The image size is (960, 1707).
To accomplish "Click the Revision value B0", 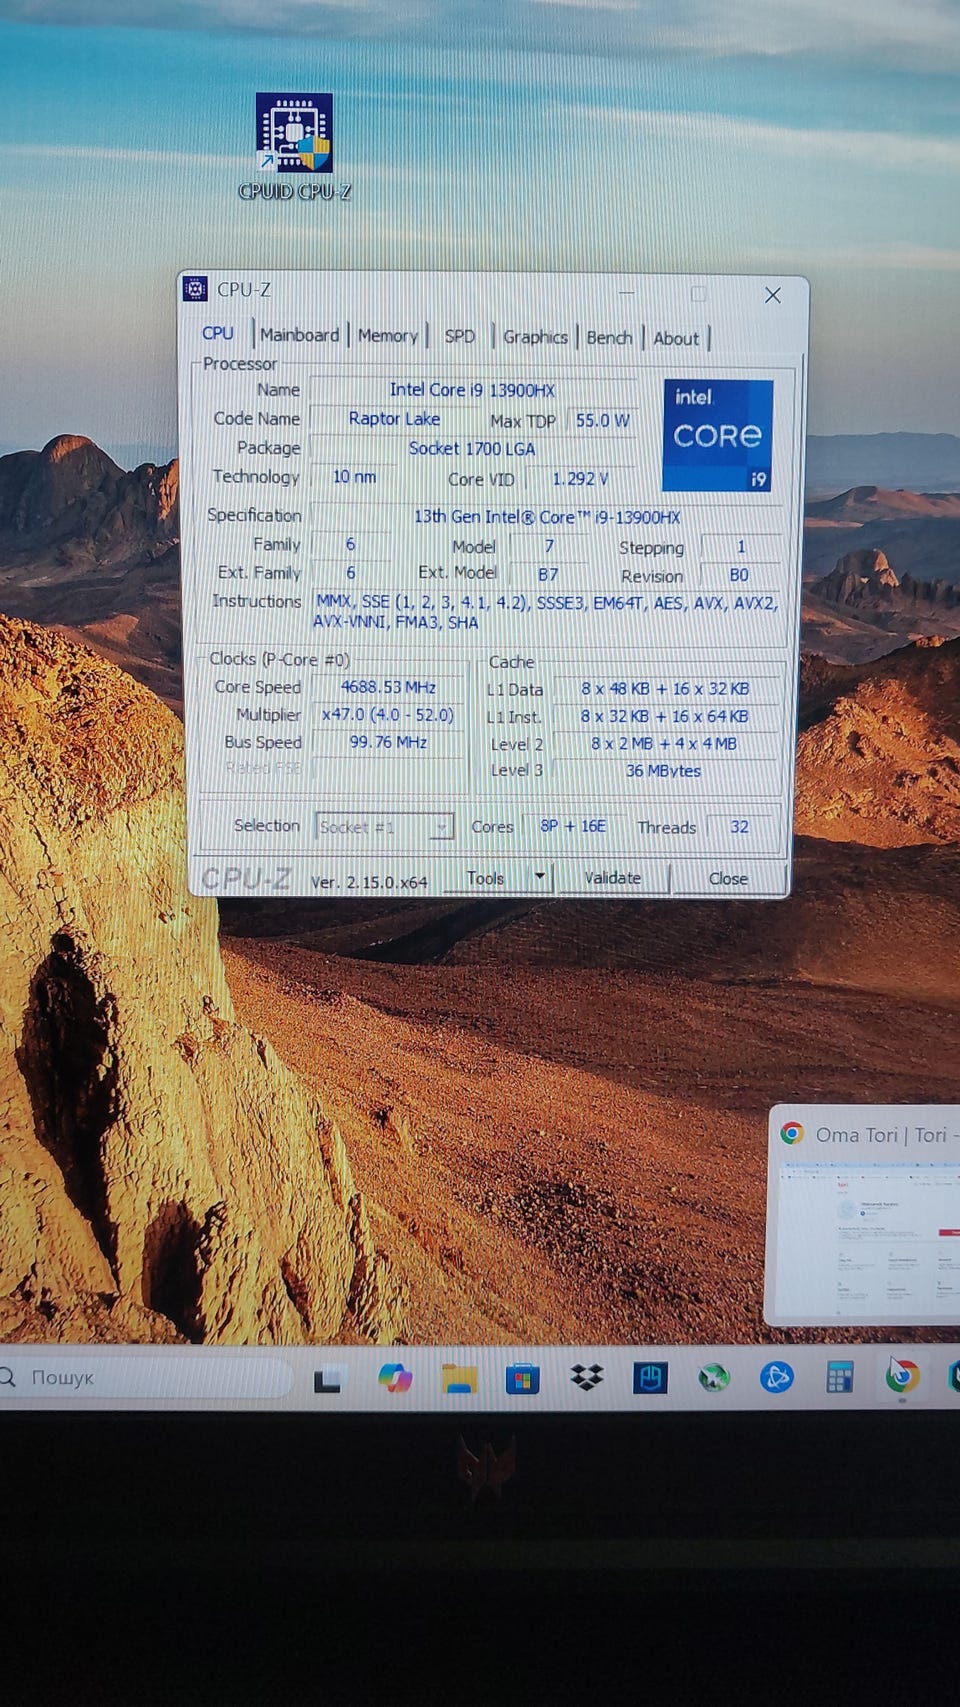I will tap(739, 576).
